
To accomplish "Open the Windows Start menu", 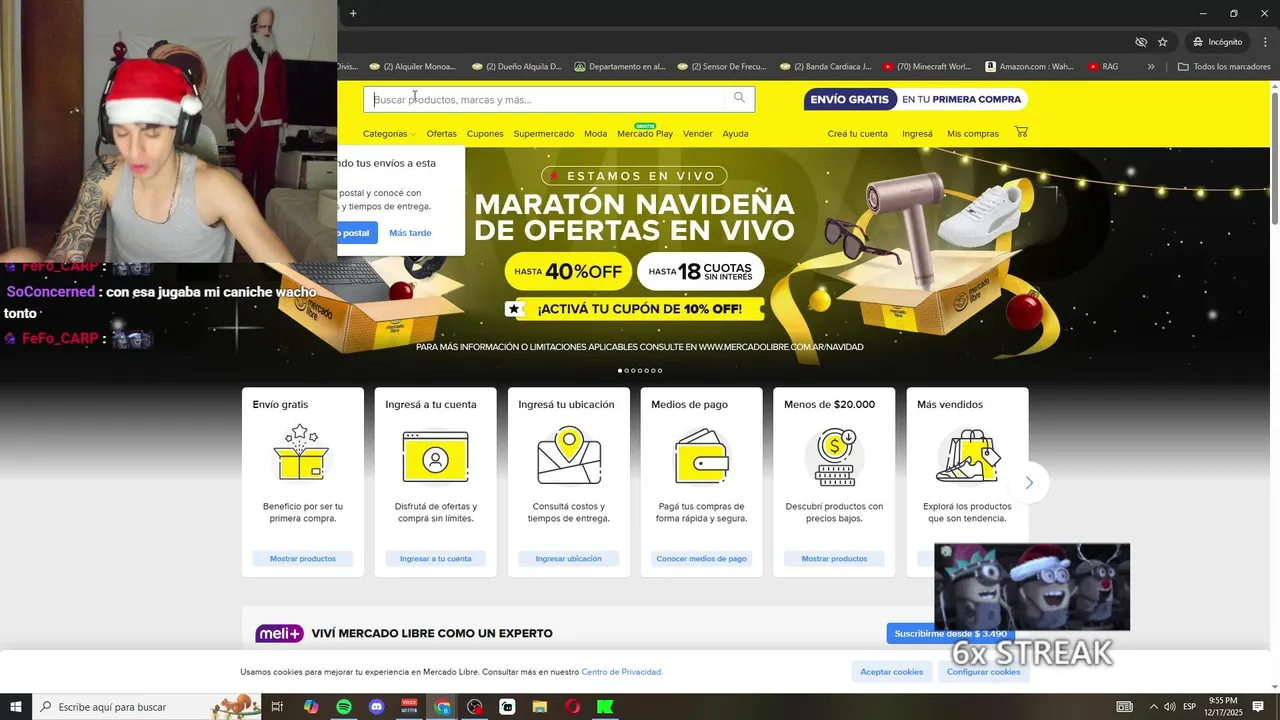I will pos(16,707).
